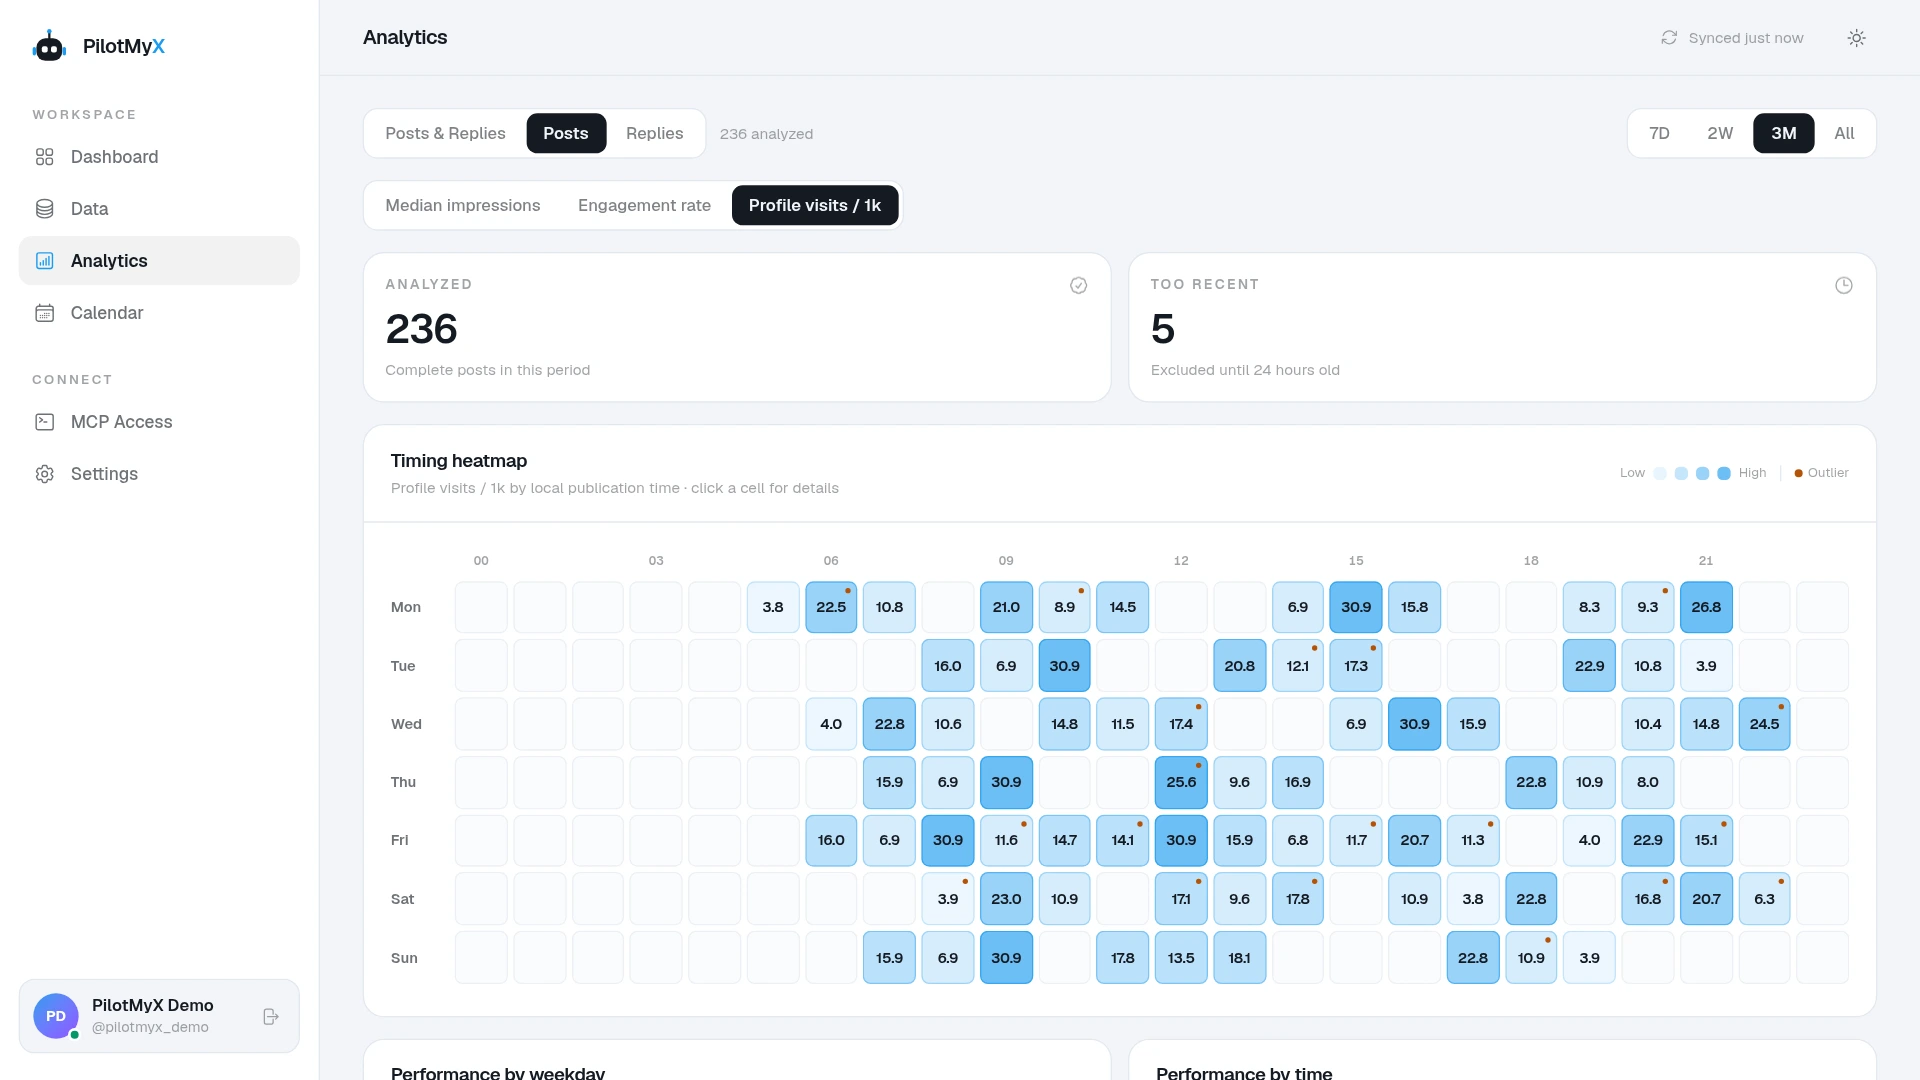Open the Data page
The height and width of the screenshot is (1080, 1920).
(159, 209)
